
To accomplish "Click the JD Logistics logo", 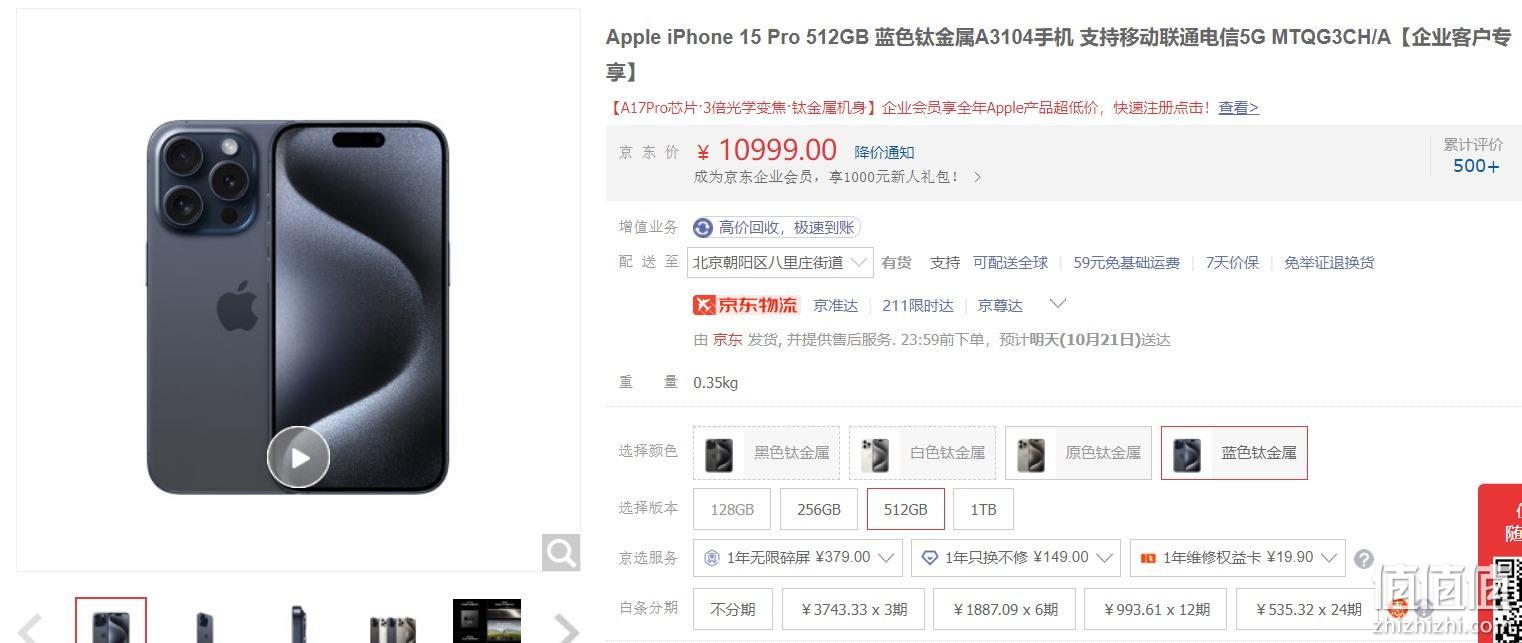I will (746, 305).
